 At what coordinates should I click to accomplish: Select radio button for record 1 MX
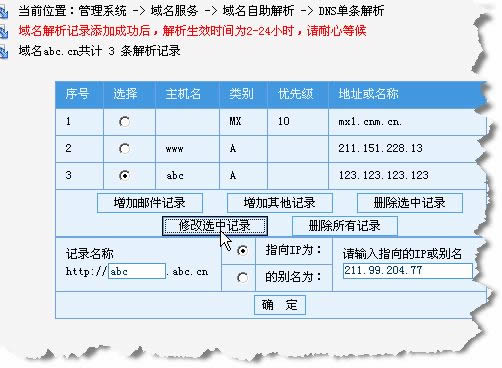click(125, 122)
